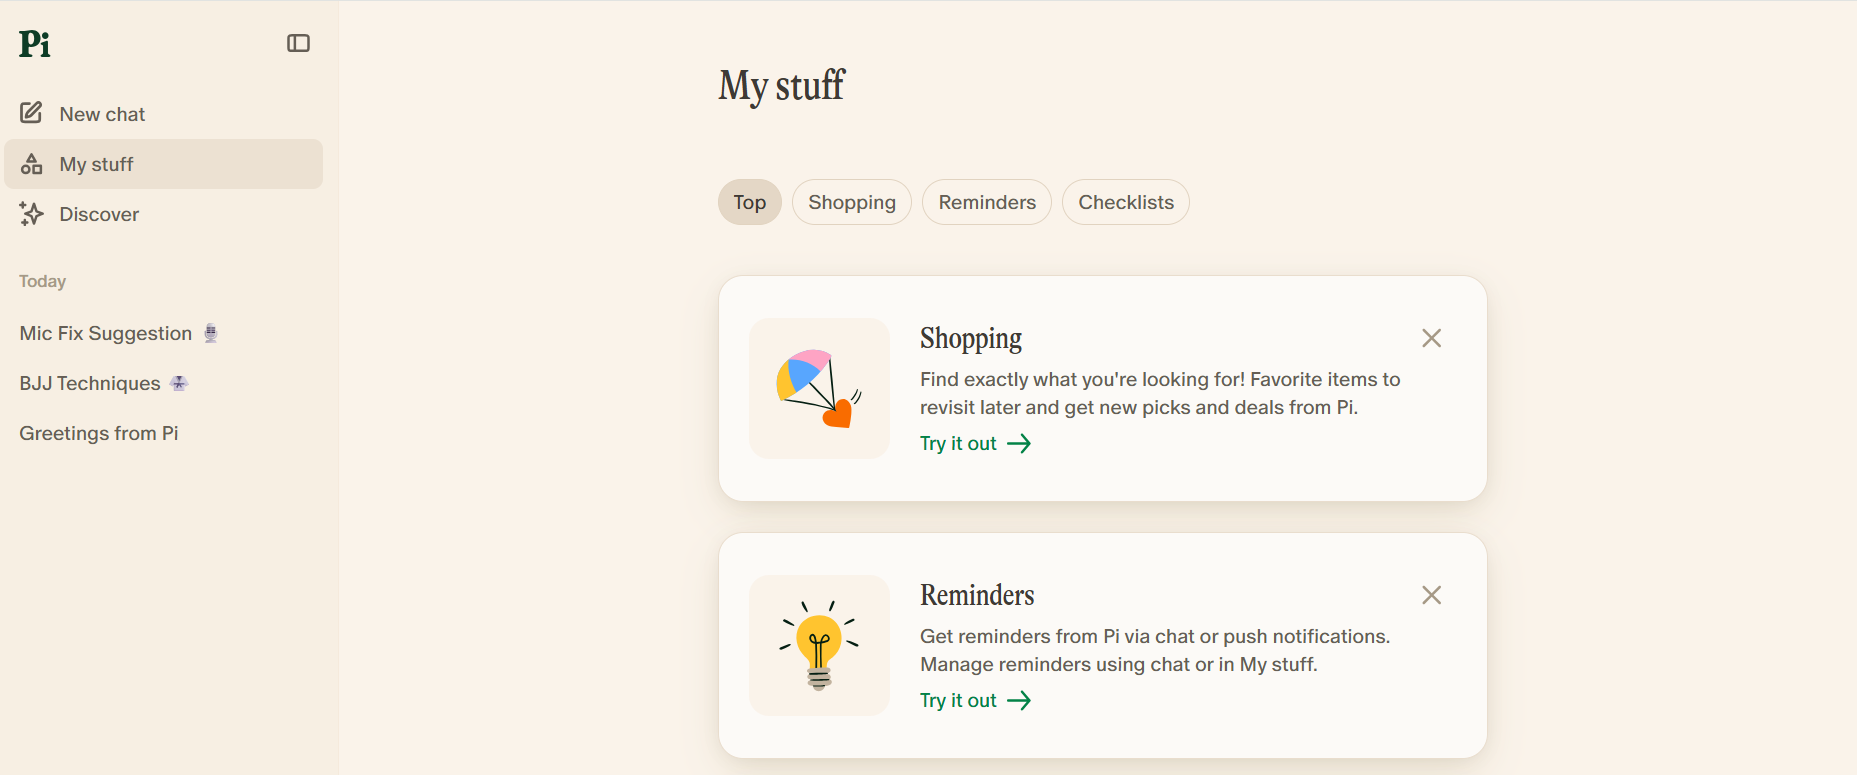
Task: Click the Shopping parachute thumbnail
Action: pyautogui.click(x=819, y=388)
